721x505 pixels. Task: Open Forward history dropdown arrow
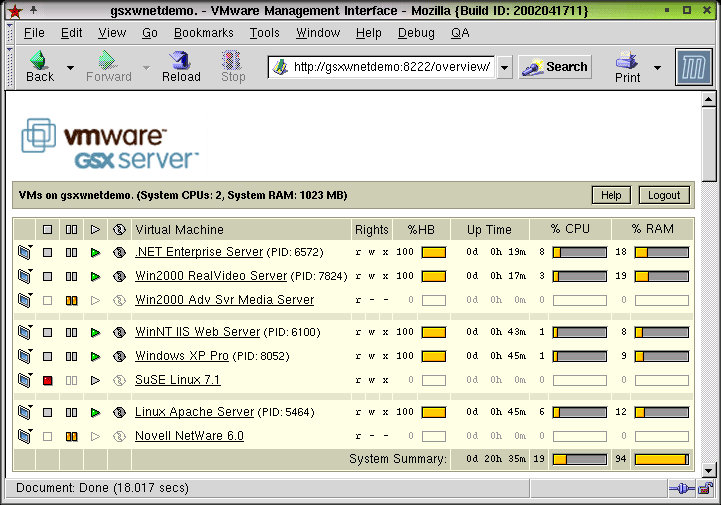146,68
